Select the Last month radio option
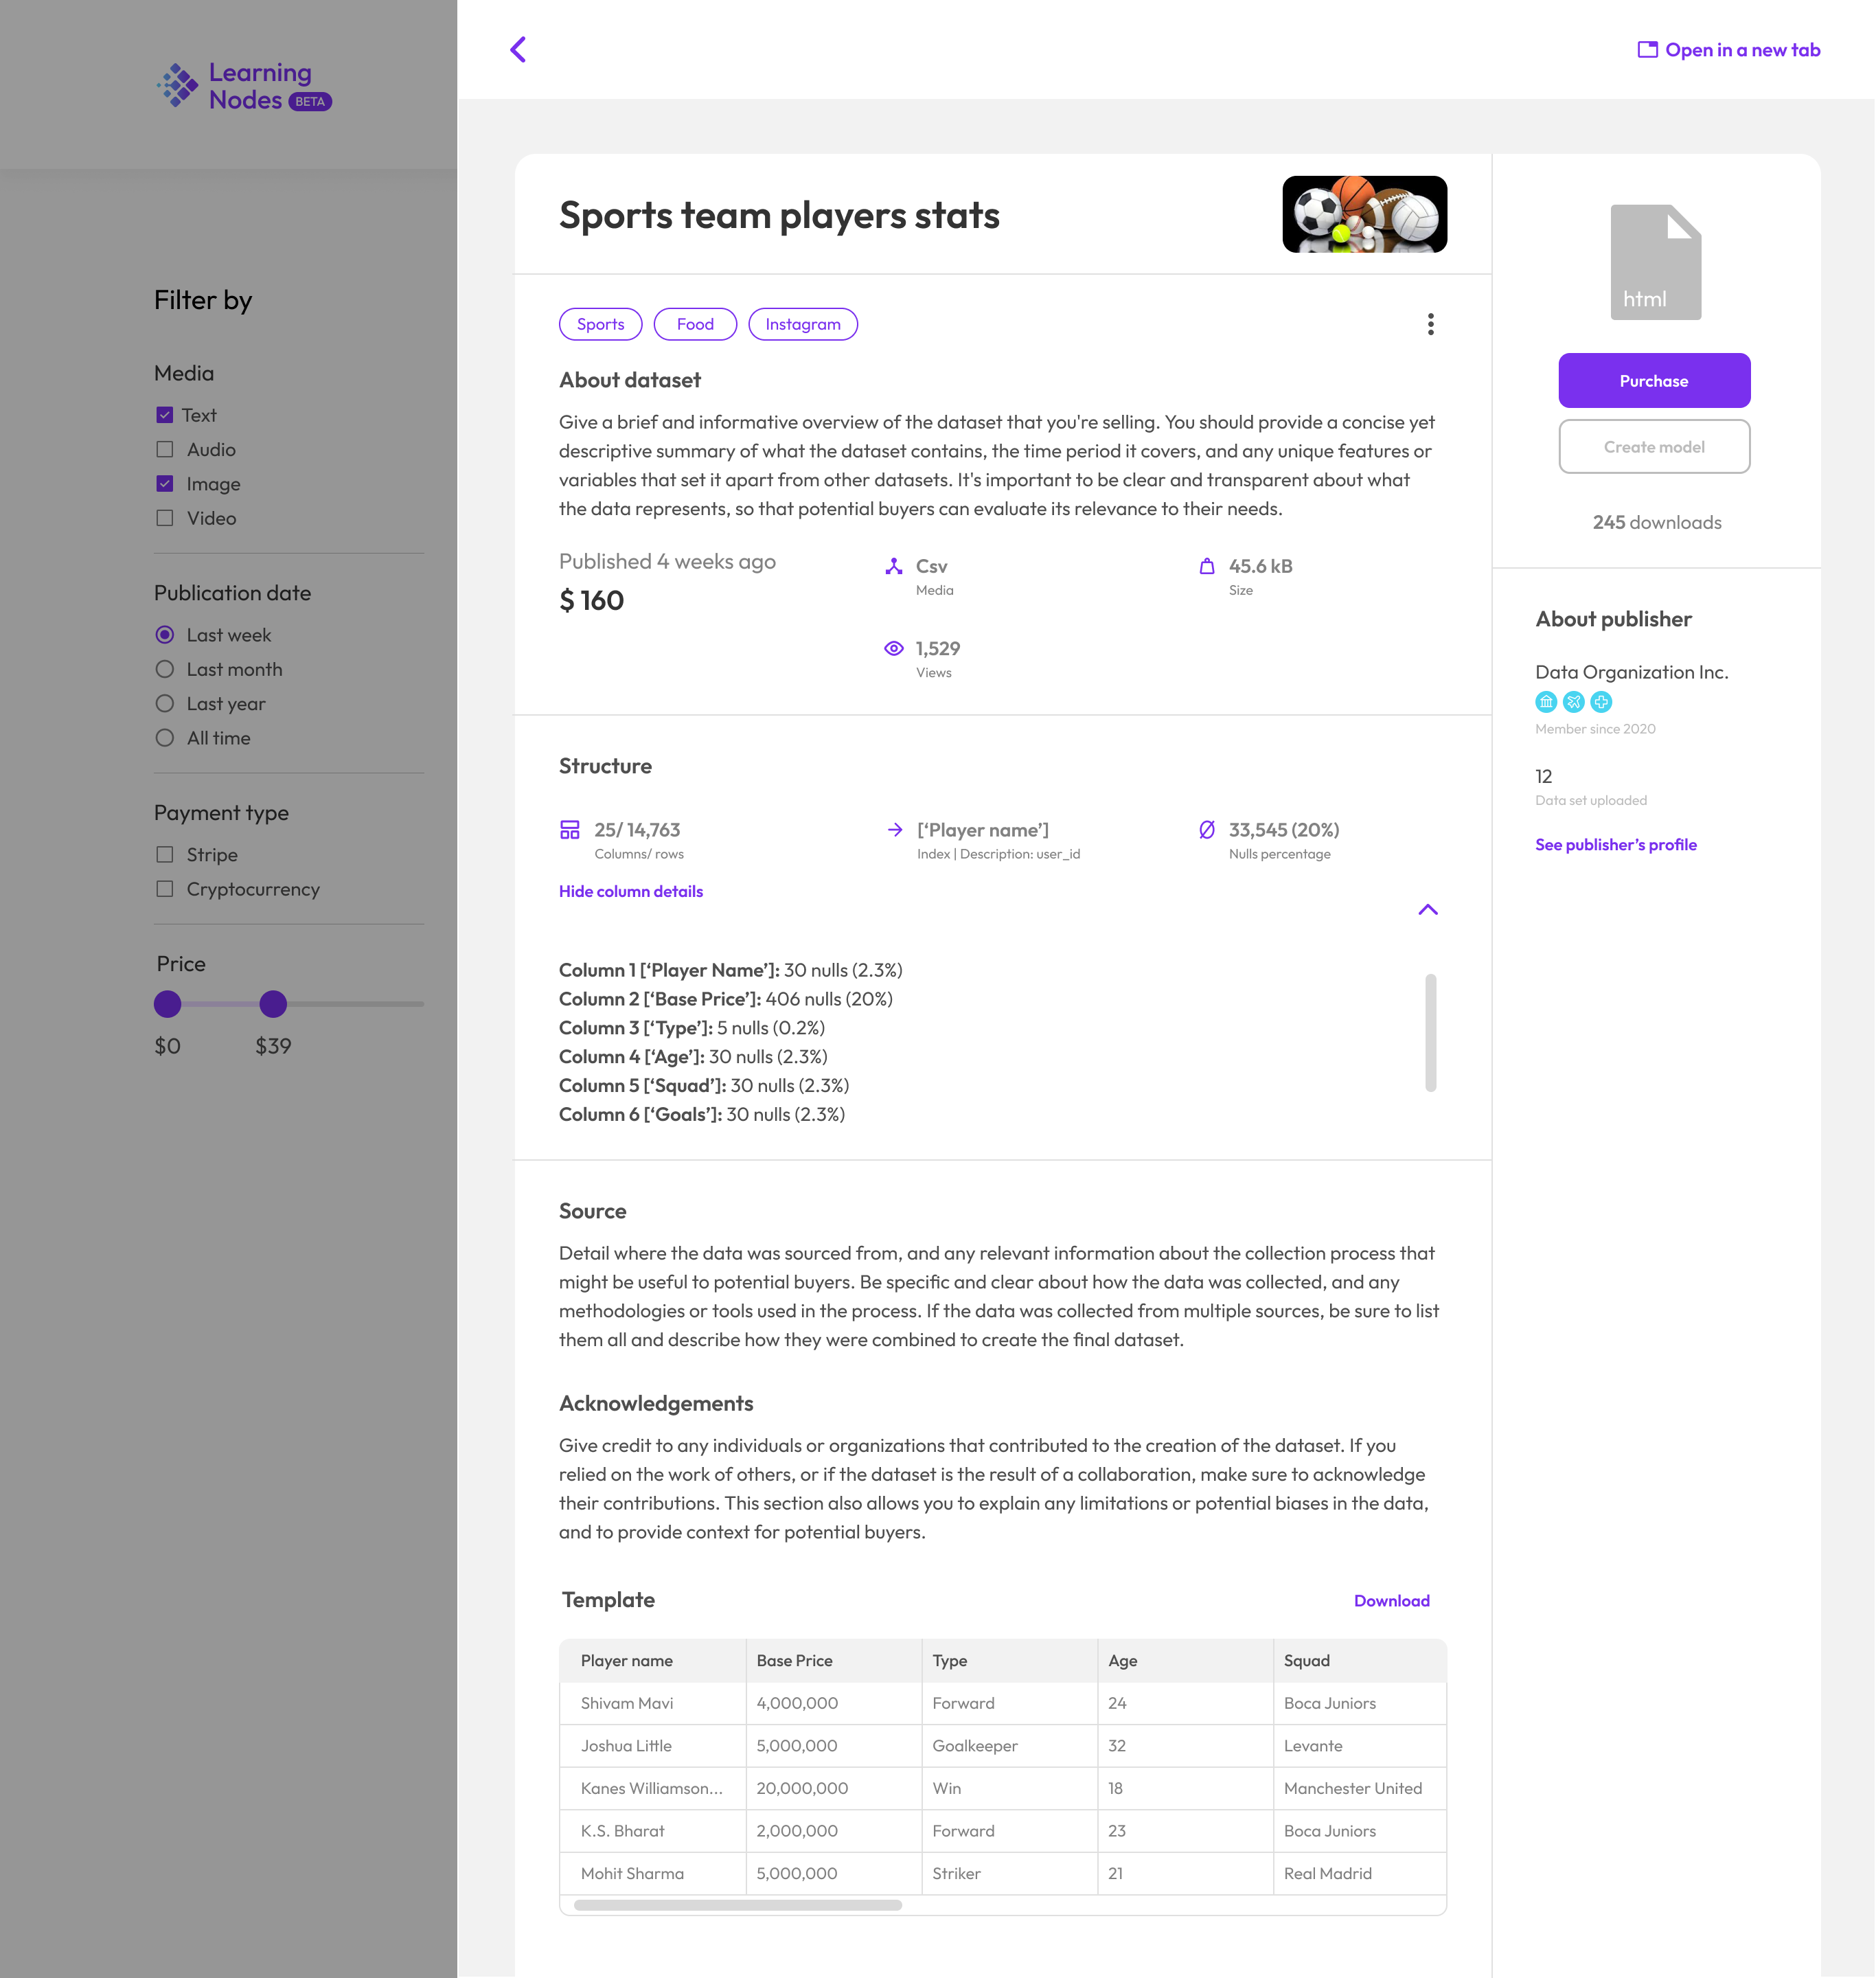The width and height of the screenshot is (1876, 1978). [165, 670]
